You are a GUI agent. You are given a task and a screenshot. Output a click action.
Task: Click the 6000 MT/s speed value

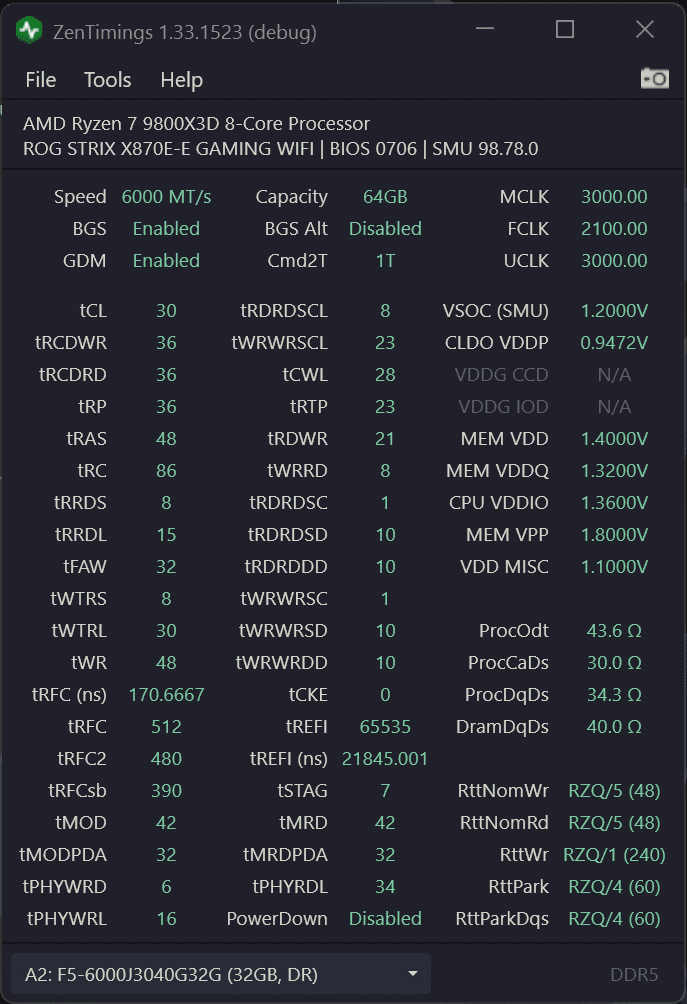tap(166, 197)
